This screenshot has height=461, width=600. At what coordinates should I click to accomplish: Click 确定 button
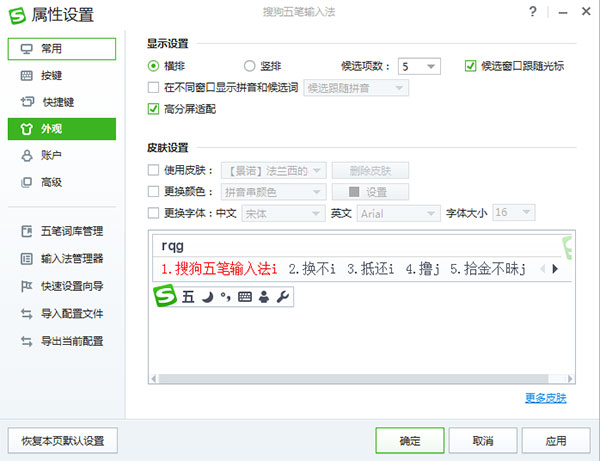coord(410,441)
